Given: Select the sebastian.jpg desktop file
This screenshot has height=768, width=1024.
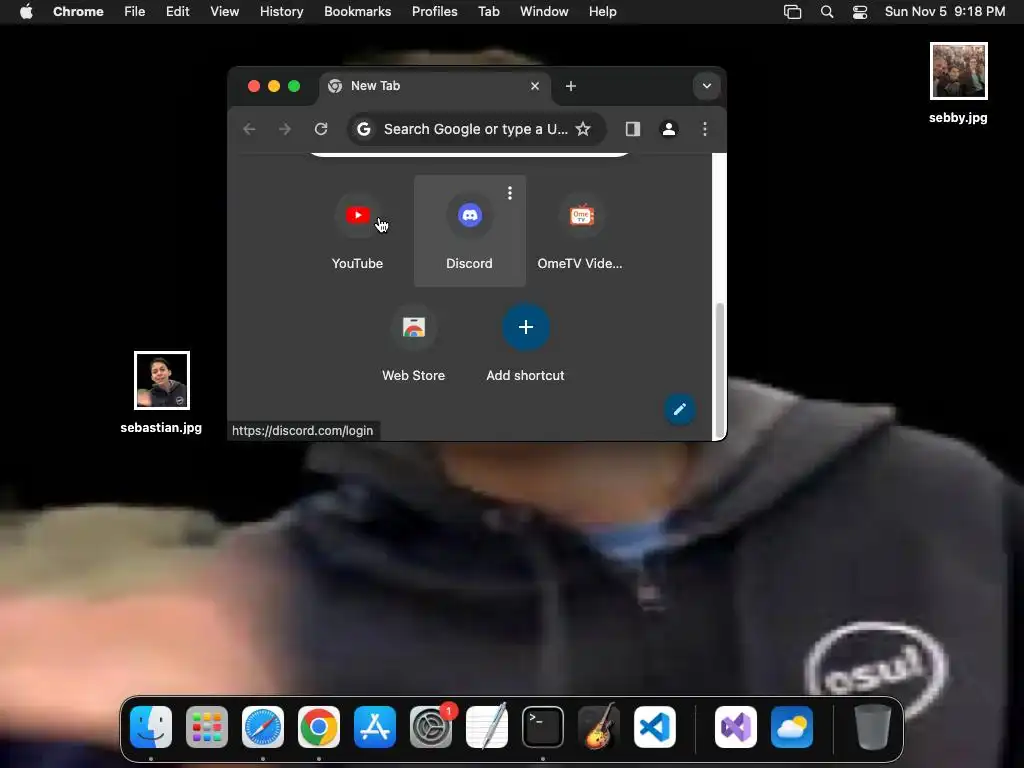Looking at the screenshot, I should tap(161, 392).
